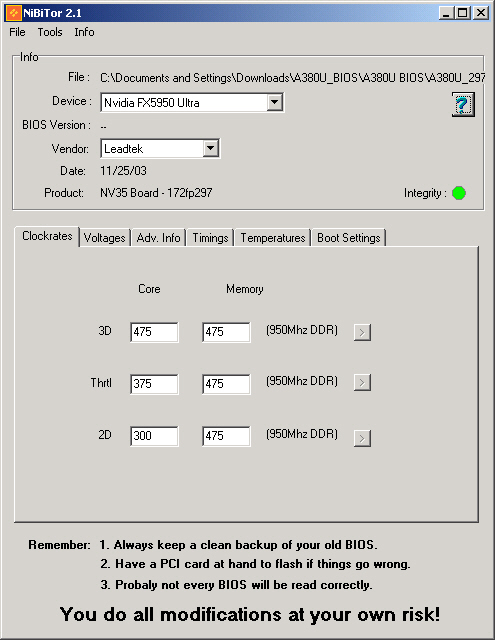The height and width of the screenshot is (640, 495).
Task: Click the 3D Core clock field
Action: tap(154, 332)
